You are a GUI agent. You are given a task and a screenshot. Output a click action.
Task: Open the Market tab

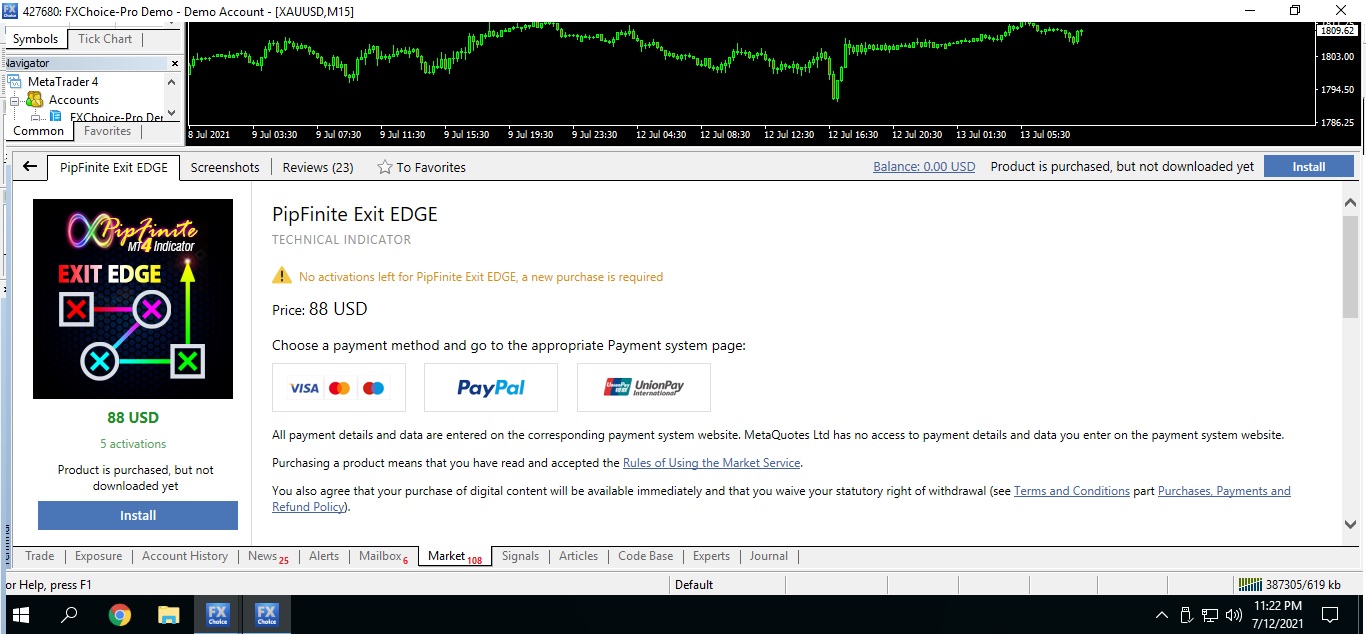pos(454,556)
